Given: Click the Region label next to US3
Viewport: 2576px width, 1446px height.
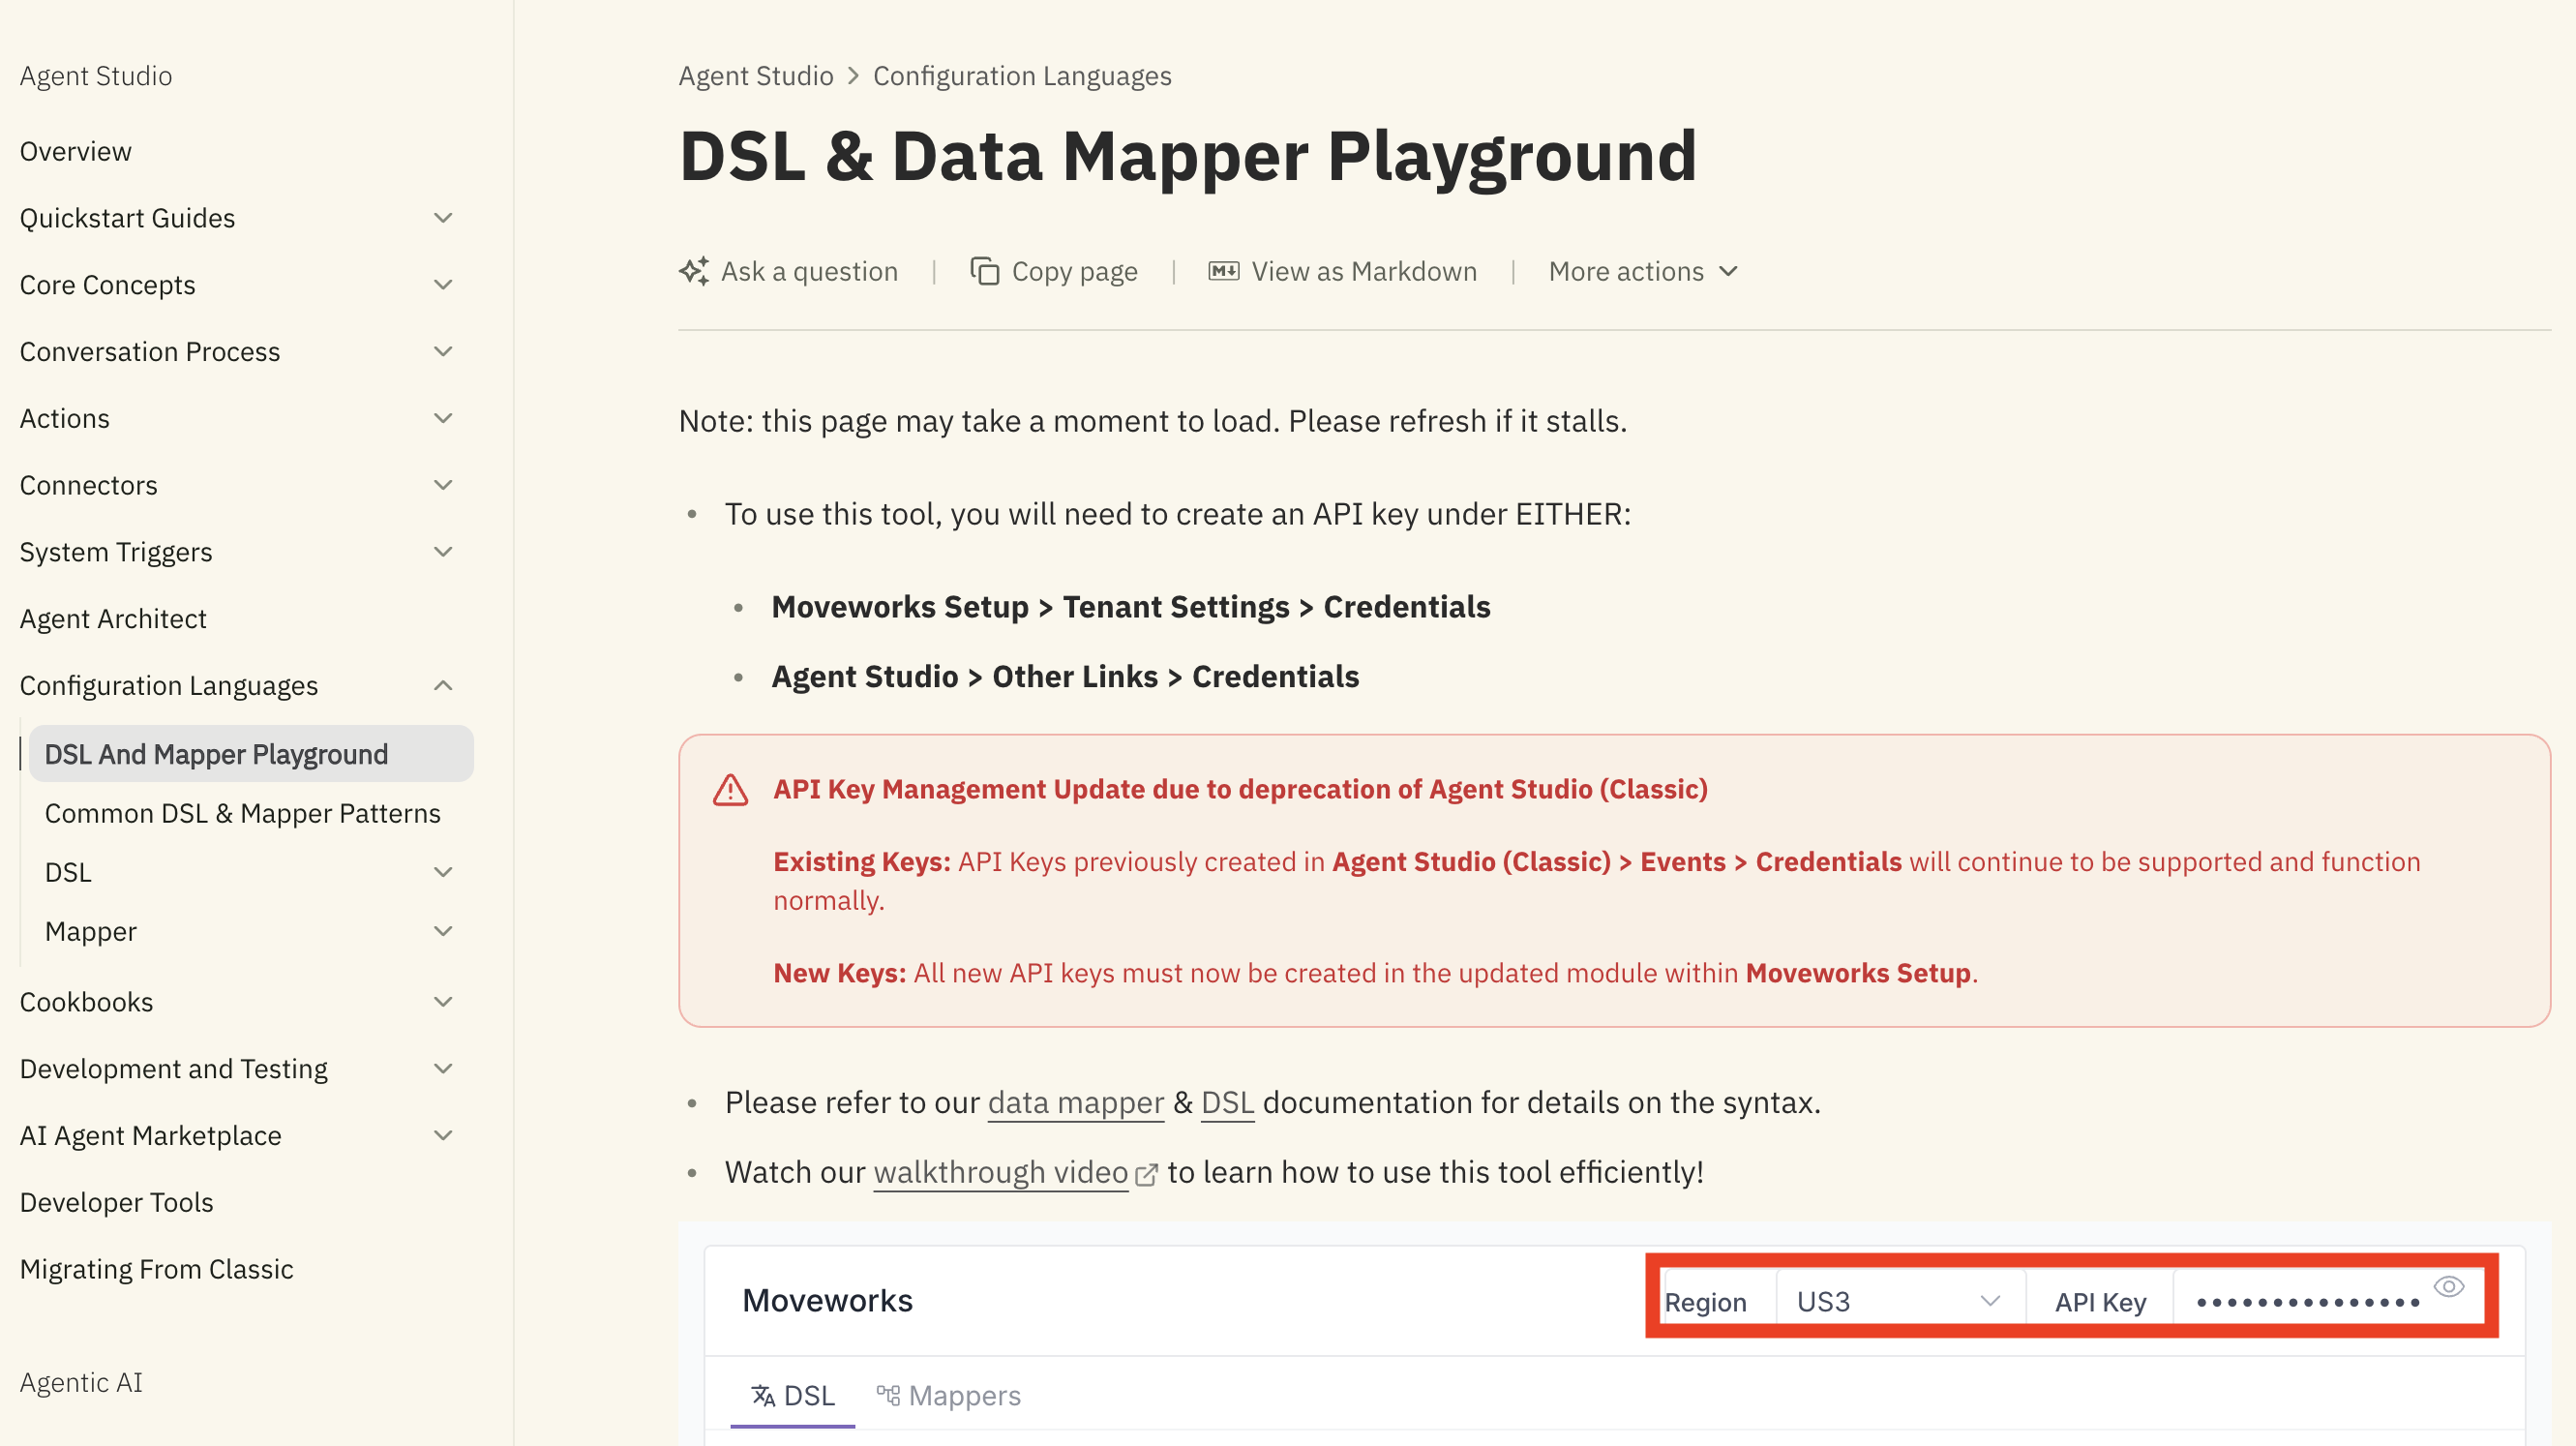Looking at the screenshot, I should [1705, 1302].
